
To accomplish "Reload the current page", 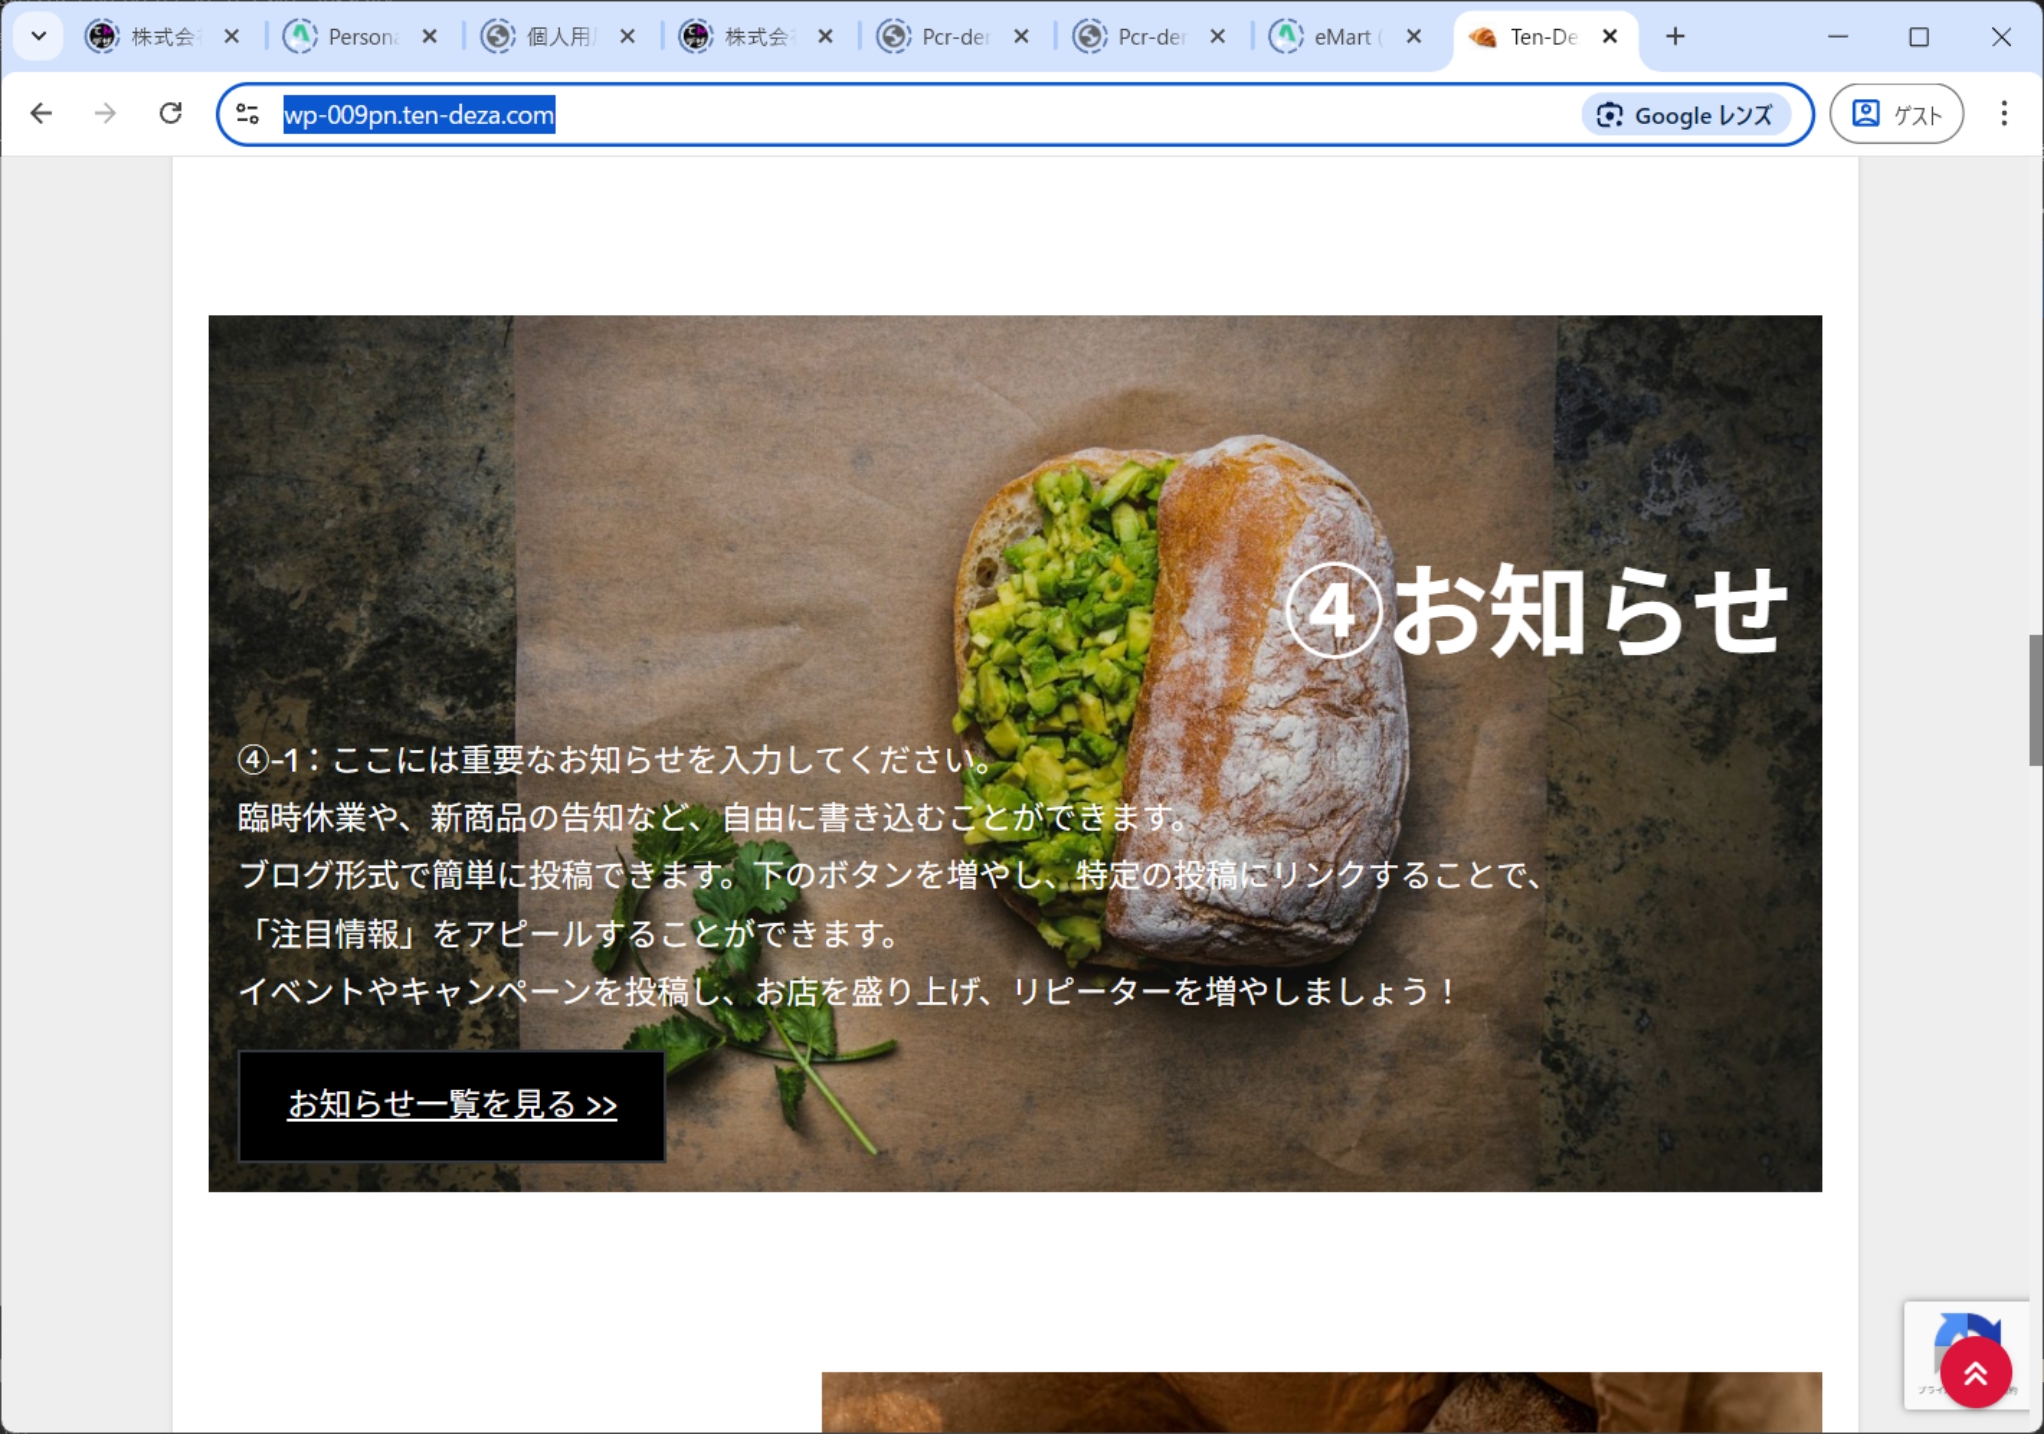I will pos(170,114).
